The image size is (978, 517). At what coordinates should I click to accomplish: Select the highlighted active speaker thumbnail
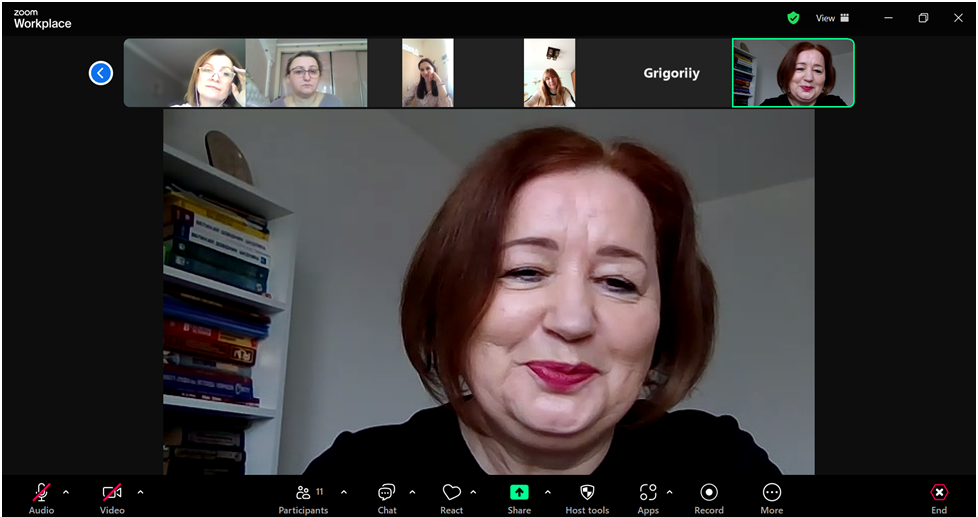point(793,73)
